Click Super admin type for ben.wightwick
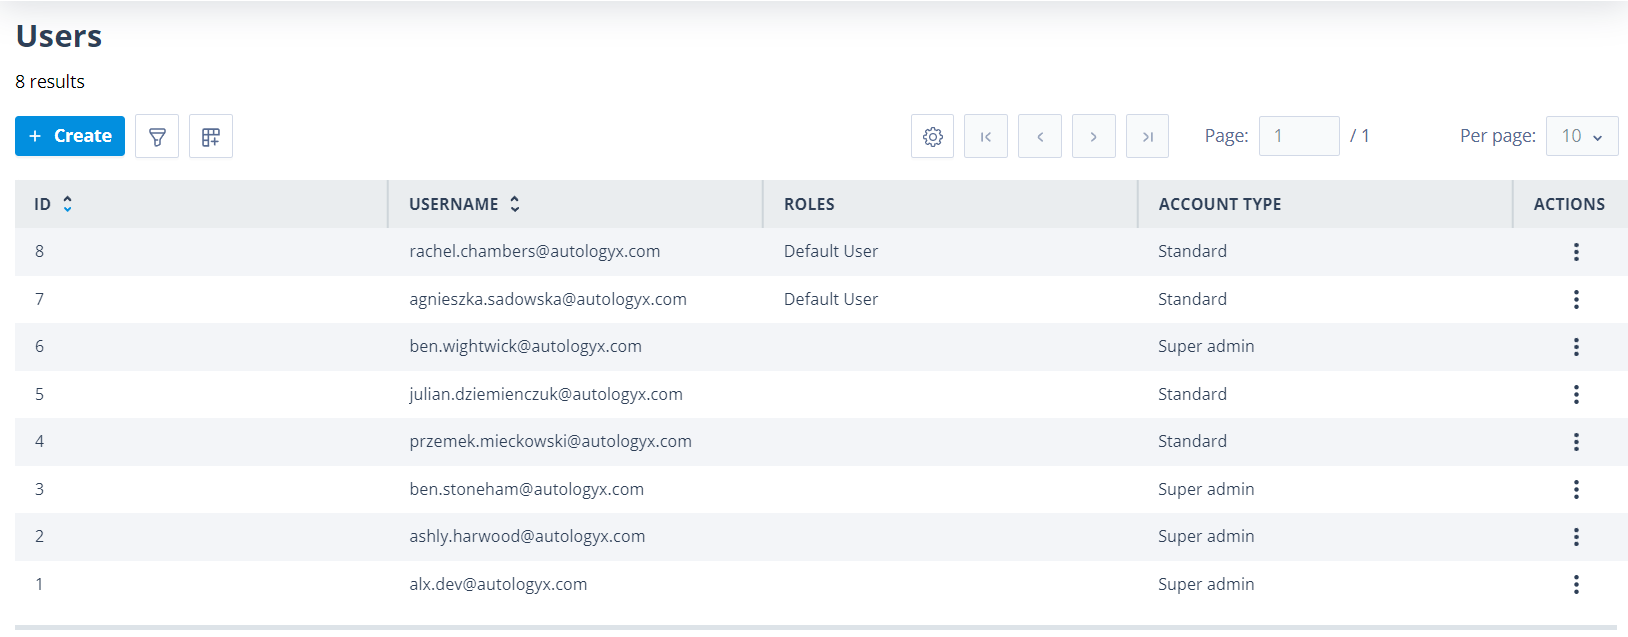The height and width of the screenshot is (637, 1628). point(1206,346)
